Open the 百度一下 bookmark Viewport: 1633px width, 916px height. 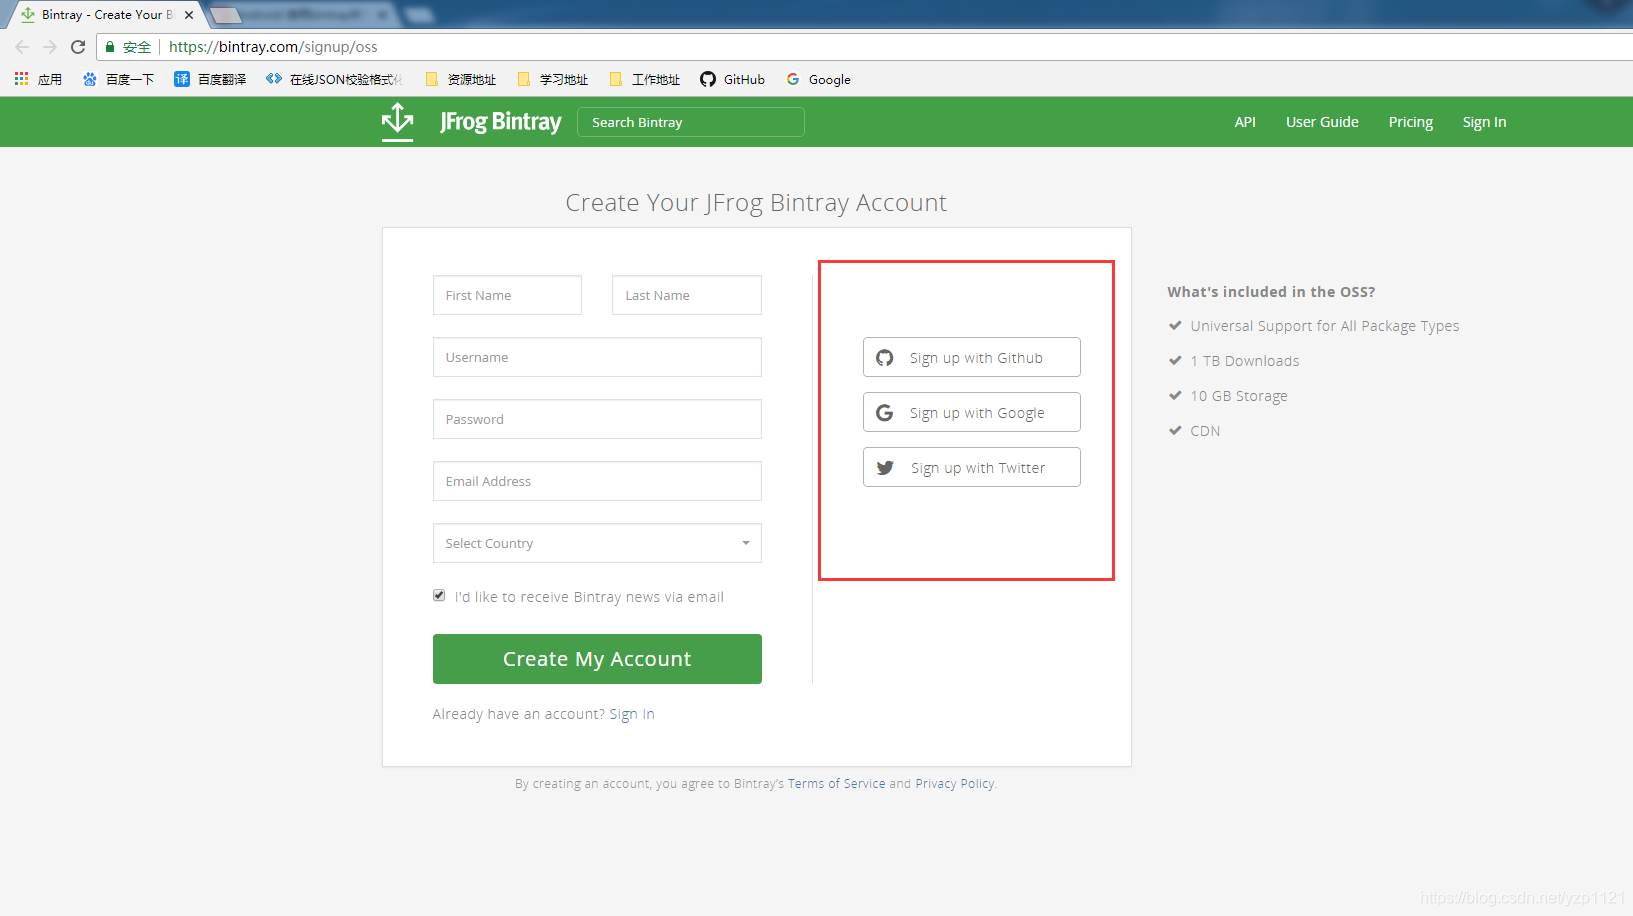pyautogui.click(x=118, y=79)
